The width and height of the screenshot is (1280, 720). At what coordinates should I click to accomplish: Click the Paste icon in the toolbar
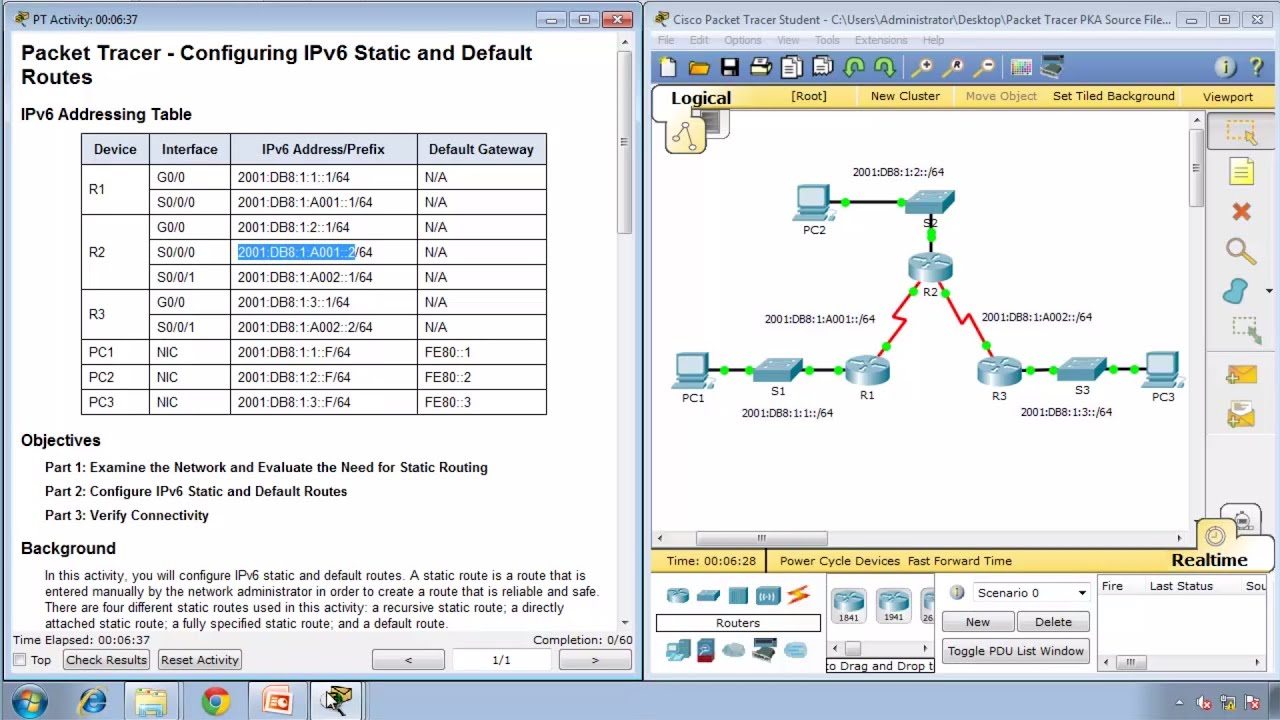coord(822,67)
